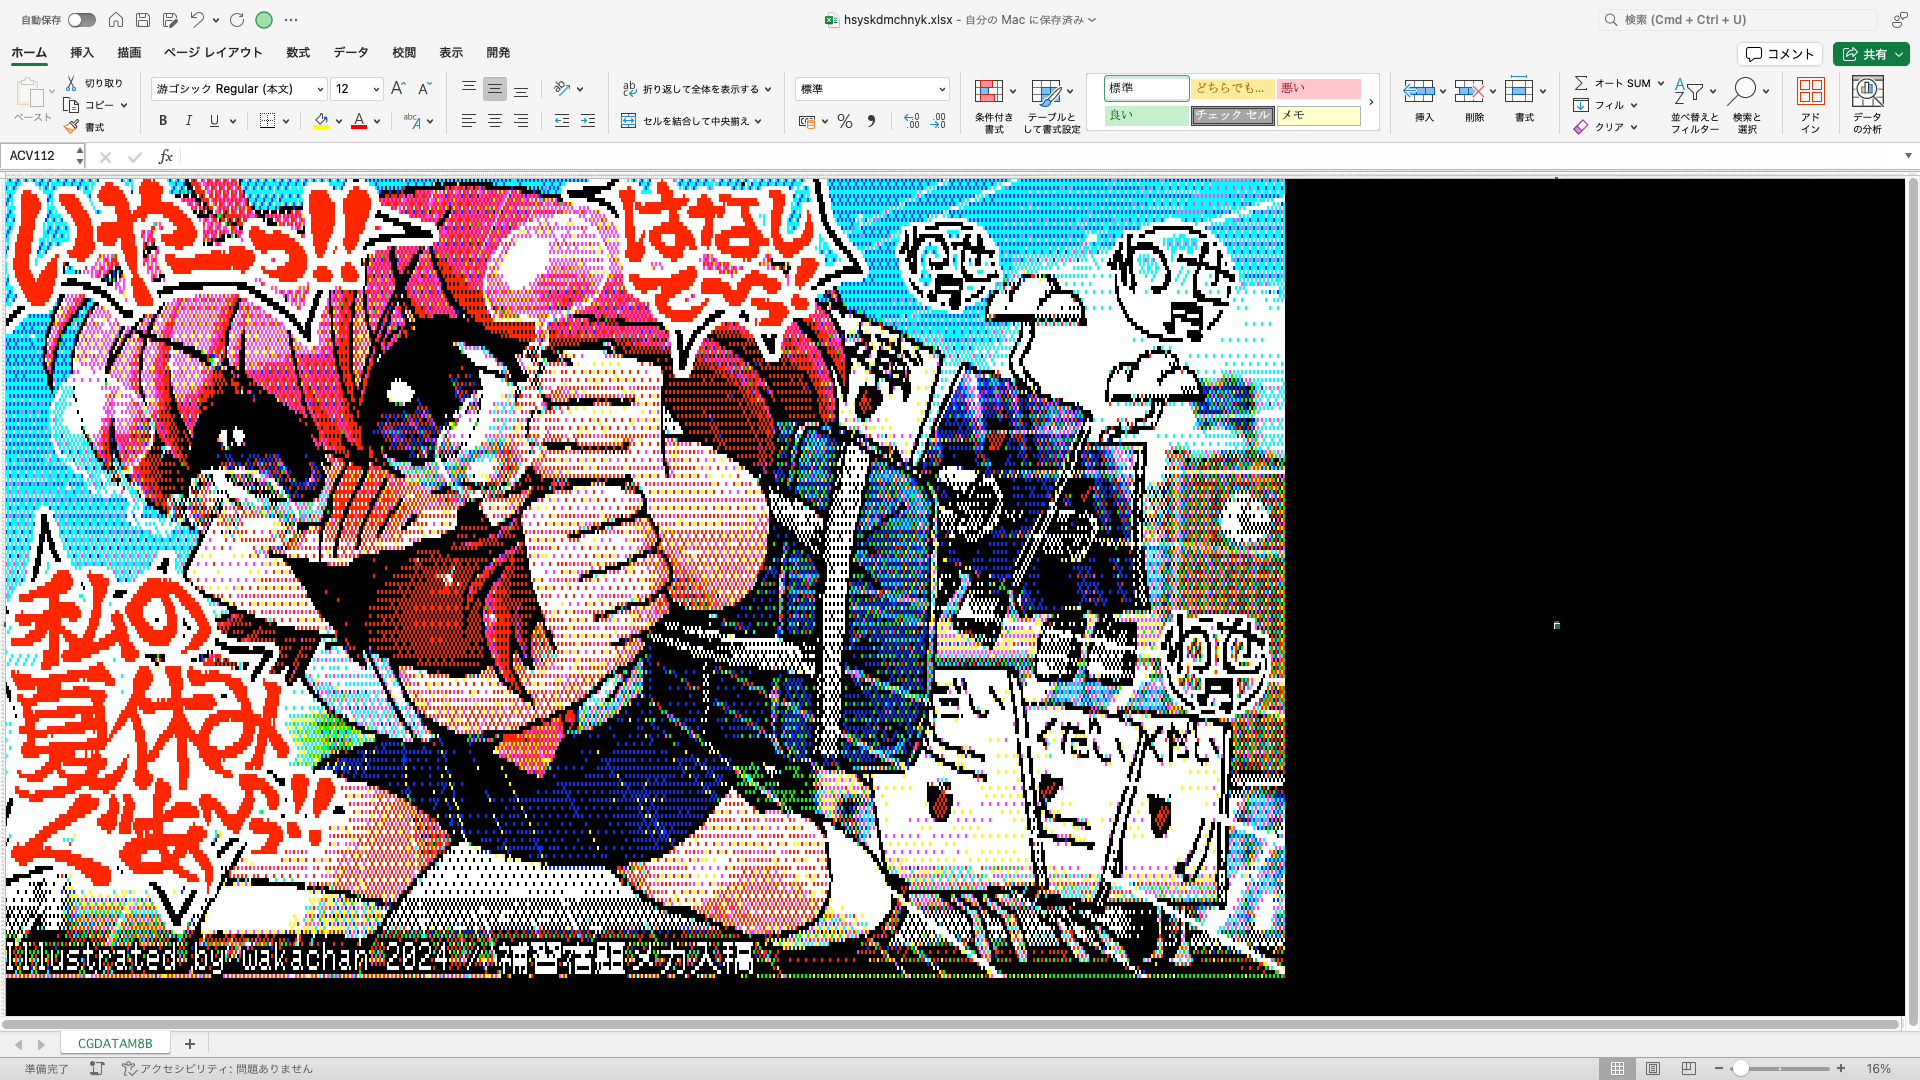
Task: Switch to the 描画 tab
Action: [x=129, y=53]
